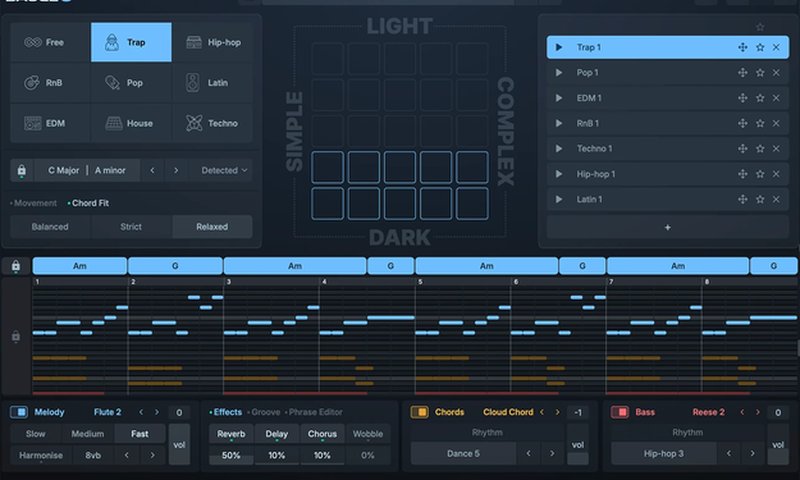Click the lock icon left of chord track
Image resolution: width=800 pixels, height=480 pixels.
[x=16, y=266]
